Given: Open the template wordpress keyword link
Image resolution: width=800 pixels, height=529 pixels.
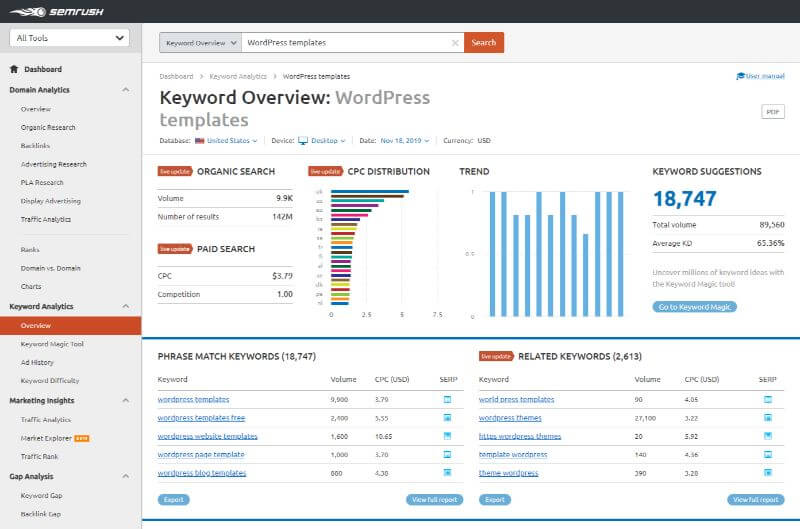Looking at the screenshot, I should point(513,455).
